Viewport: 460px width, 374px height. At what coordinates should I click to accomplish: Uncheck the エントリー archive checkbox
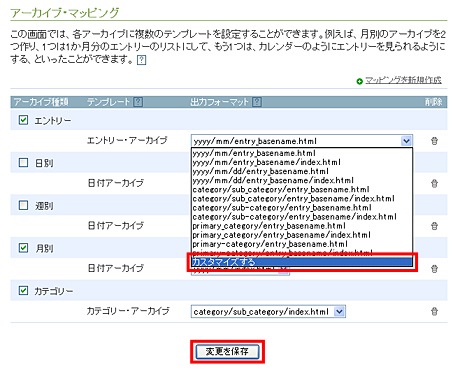point(23,120)
